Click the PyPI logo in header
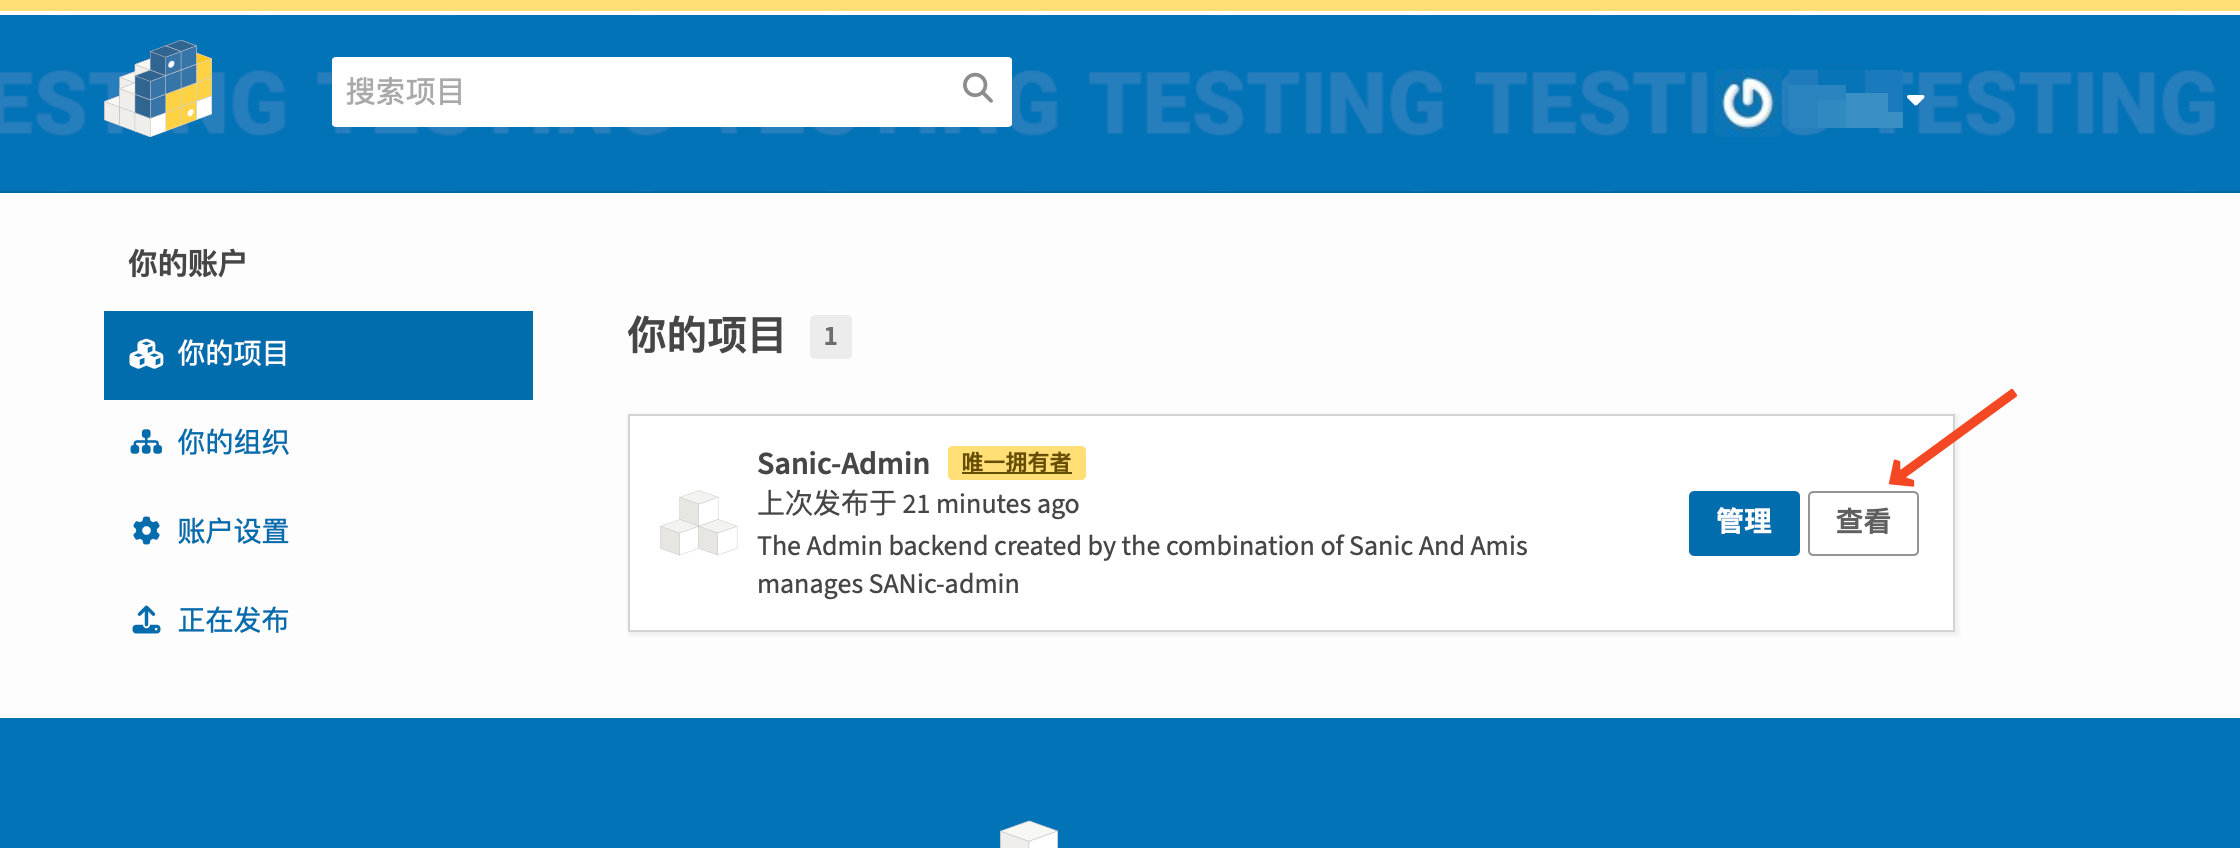This screenshot has width=2240, height=848. [159, 88]
